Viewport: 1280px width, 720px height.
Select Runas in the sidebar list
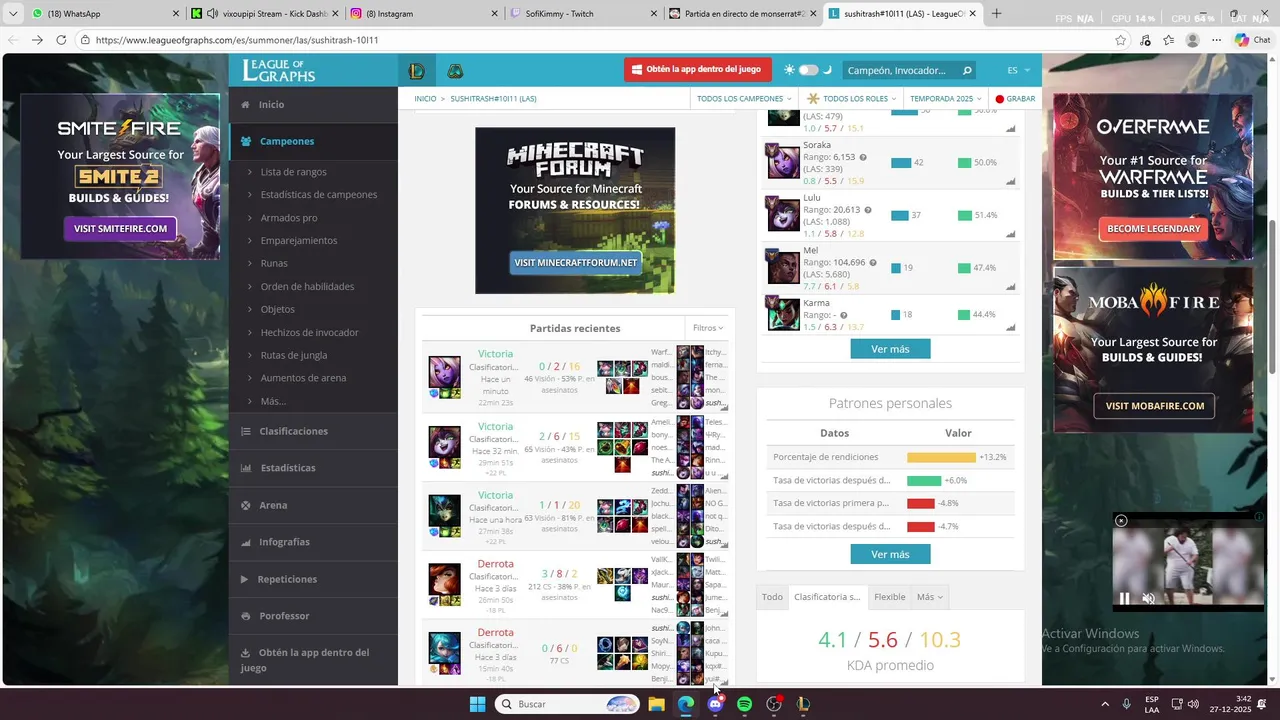click(x=274, y=264)
